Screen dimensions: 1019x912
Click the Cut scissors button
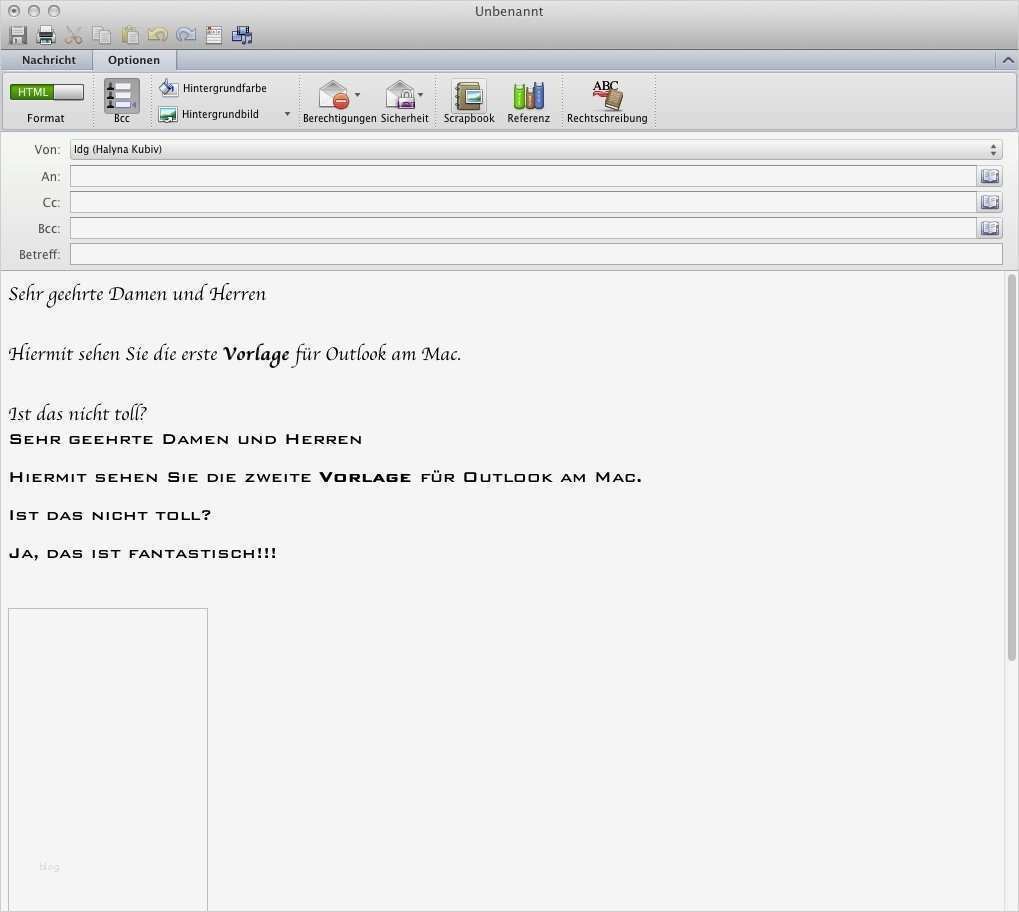[72, 35]
